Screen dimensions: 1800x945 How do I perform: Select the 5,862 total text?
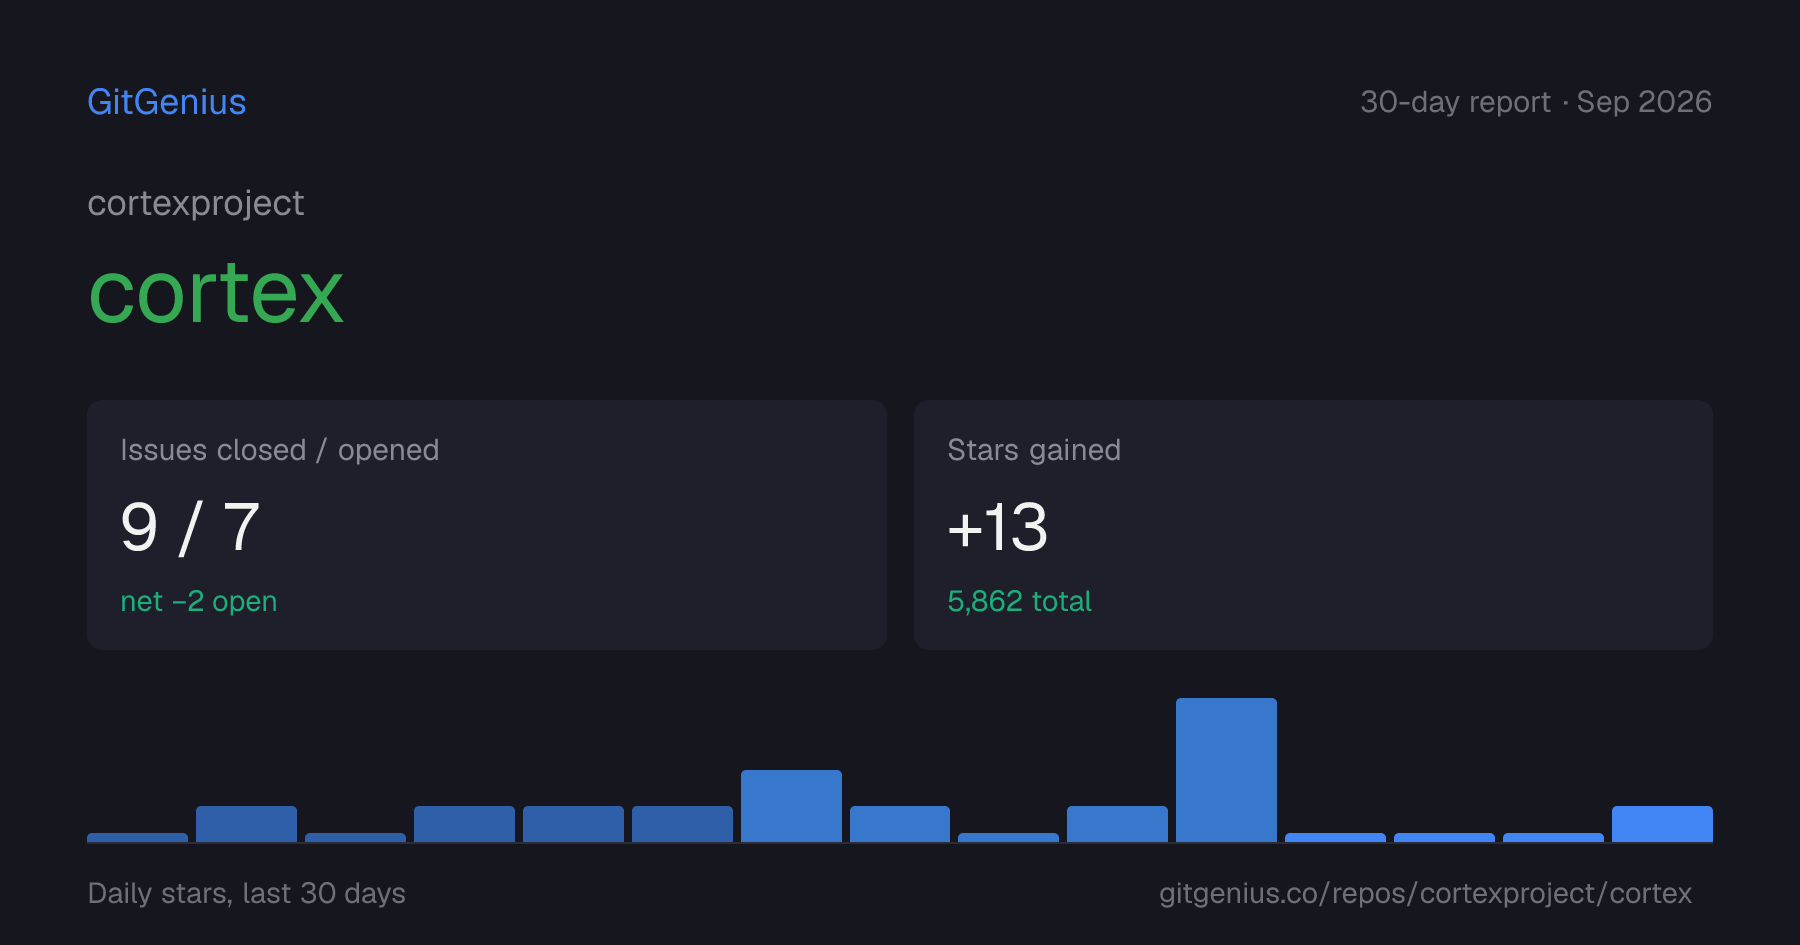point(1019,601)
